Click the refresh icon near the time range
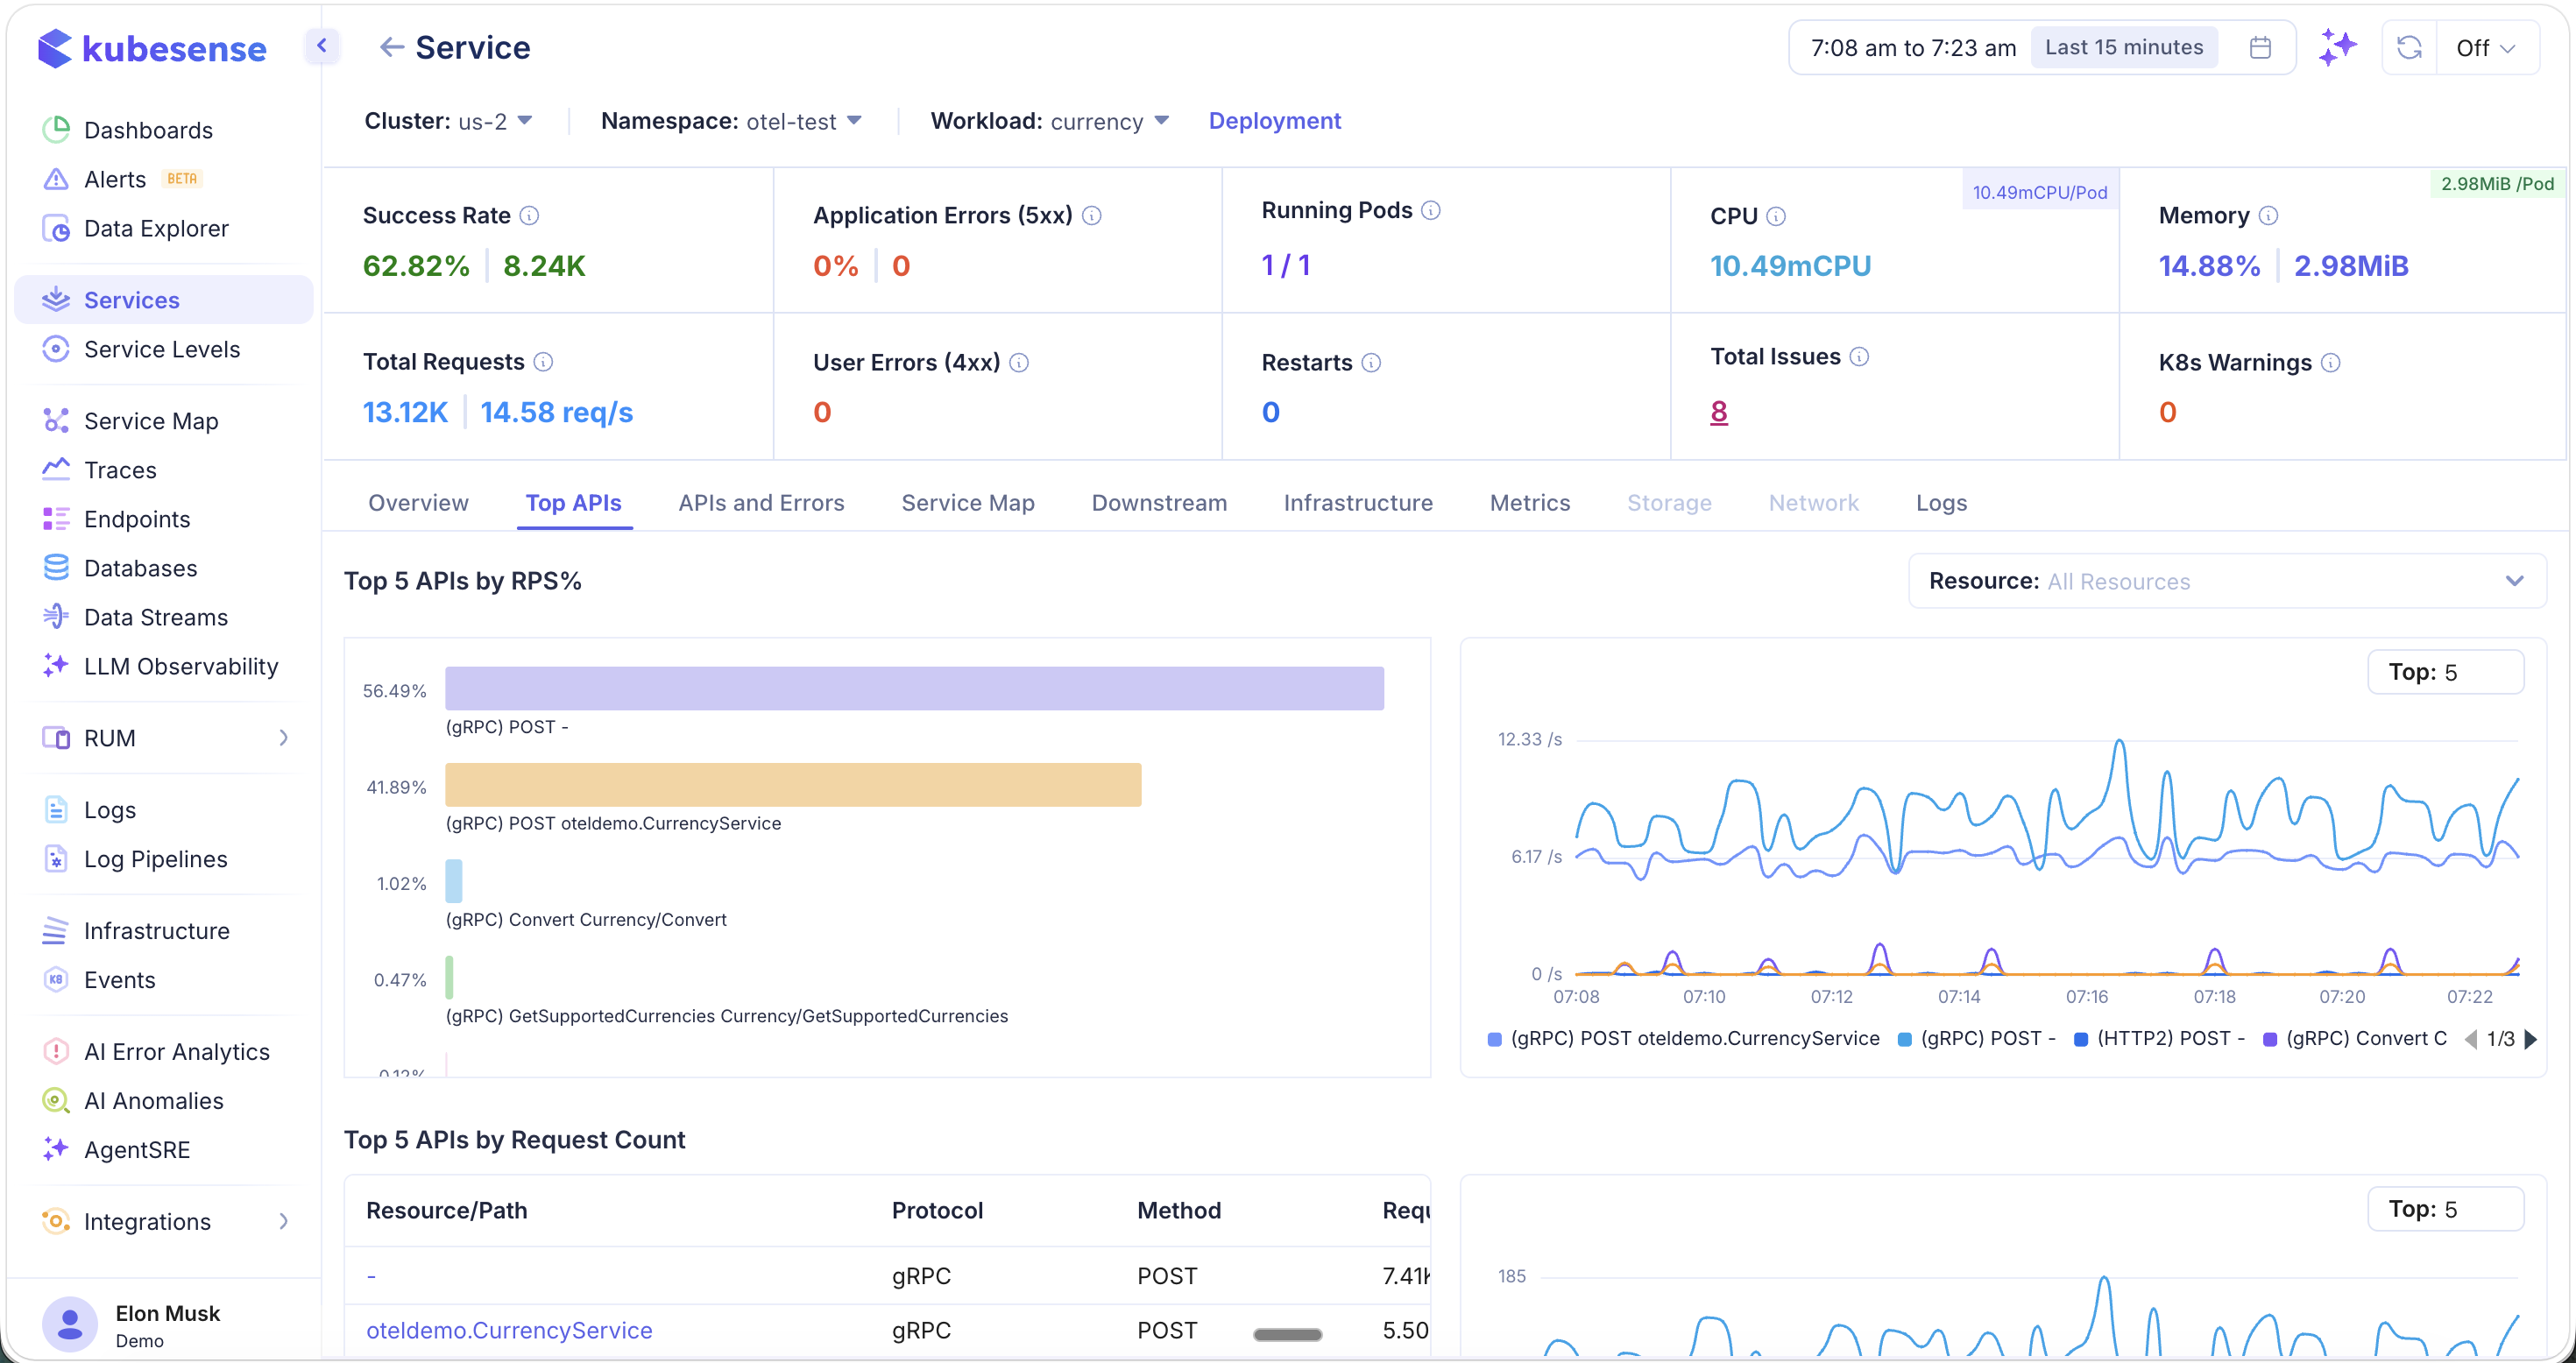This screenshot has width=2576, height=1363. coord(2409,46)
